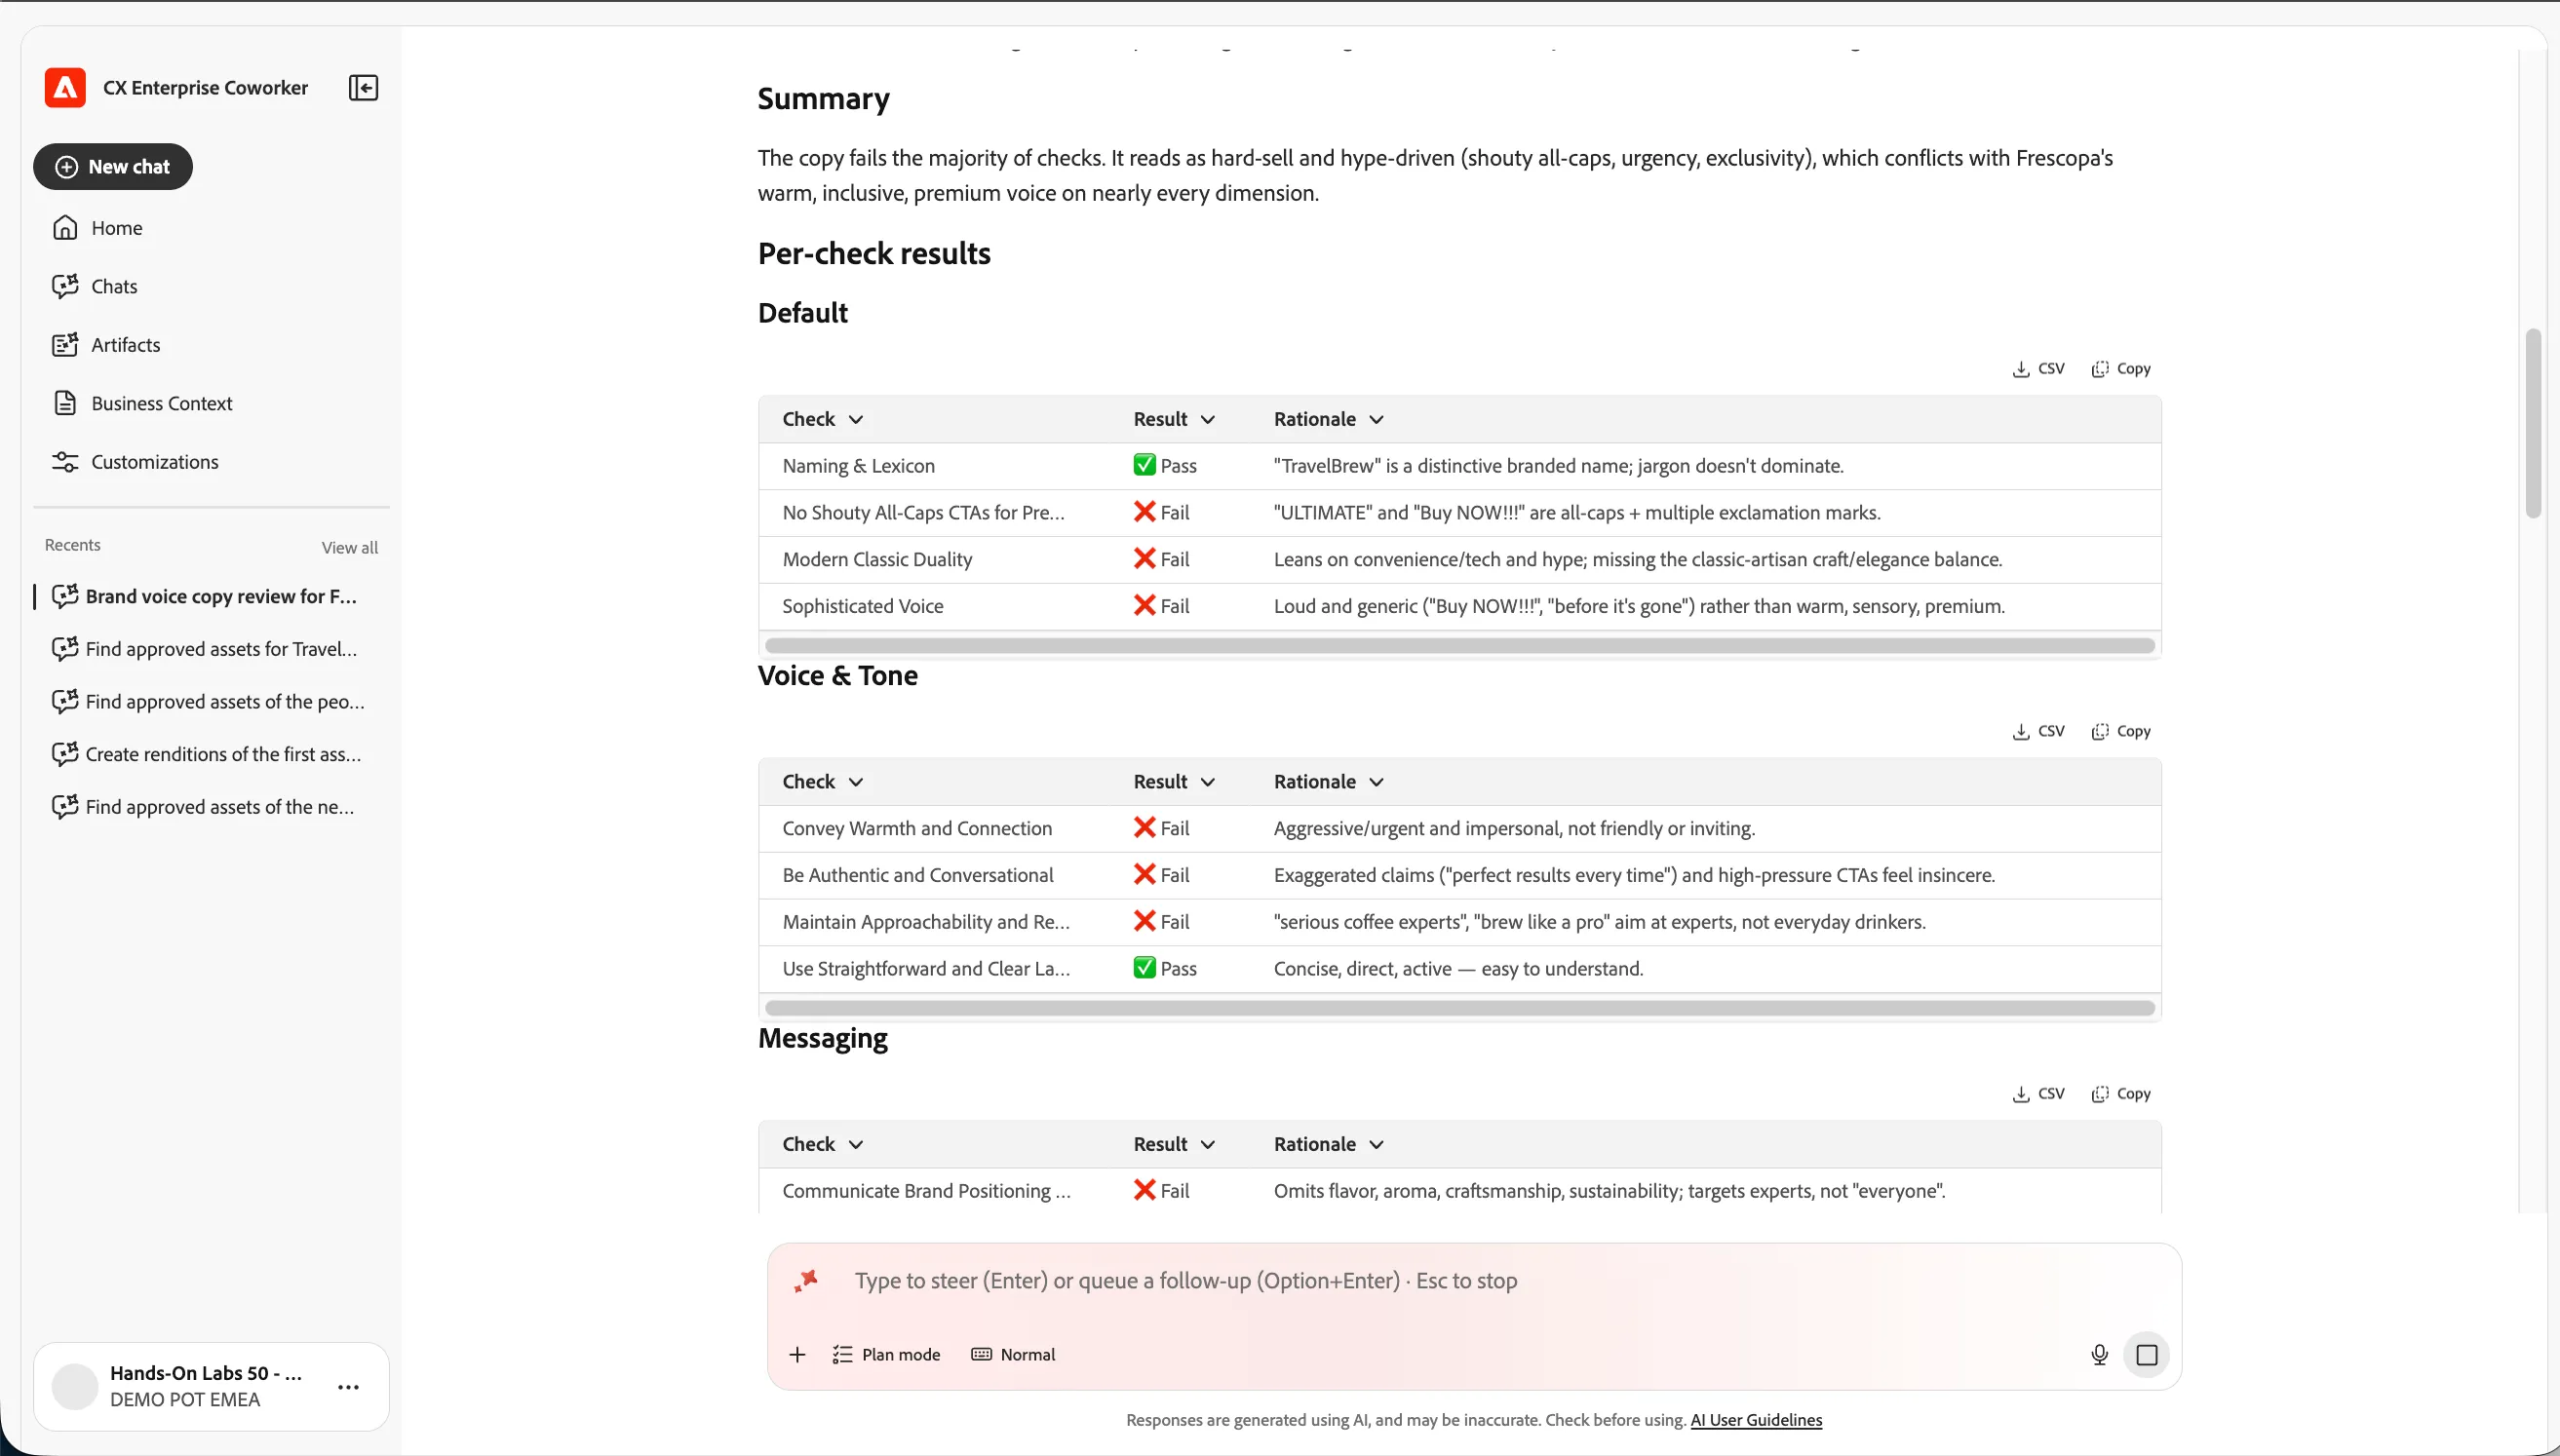Click the page vertical scrollbar
Screen dimensions: 2560x1456
(x=2533, y=423)
